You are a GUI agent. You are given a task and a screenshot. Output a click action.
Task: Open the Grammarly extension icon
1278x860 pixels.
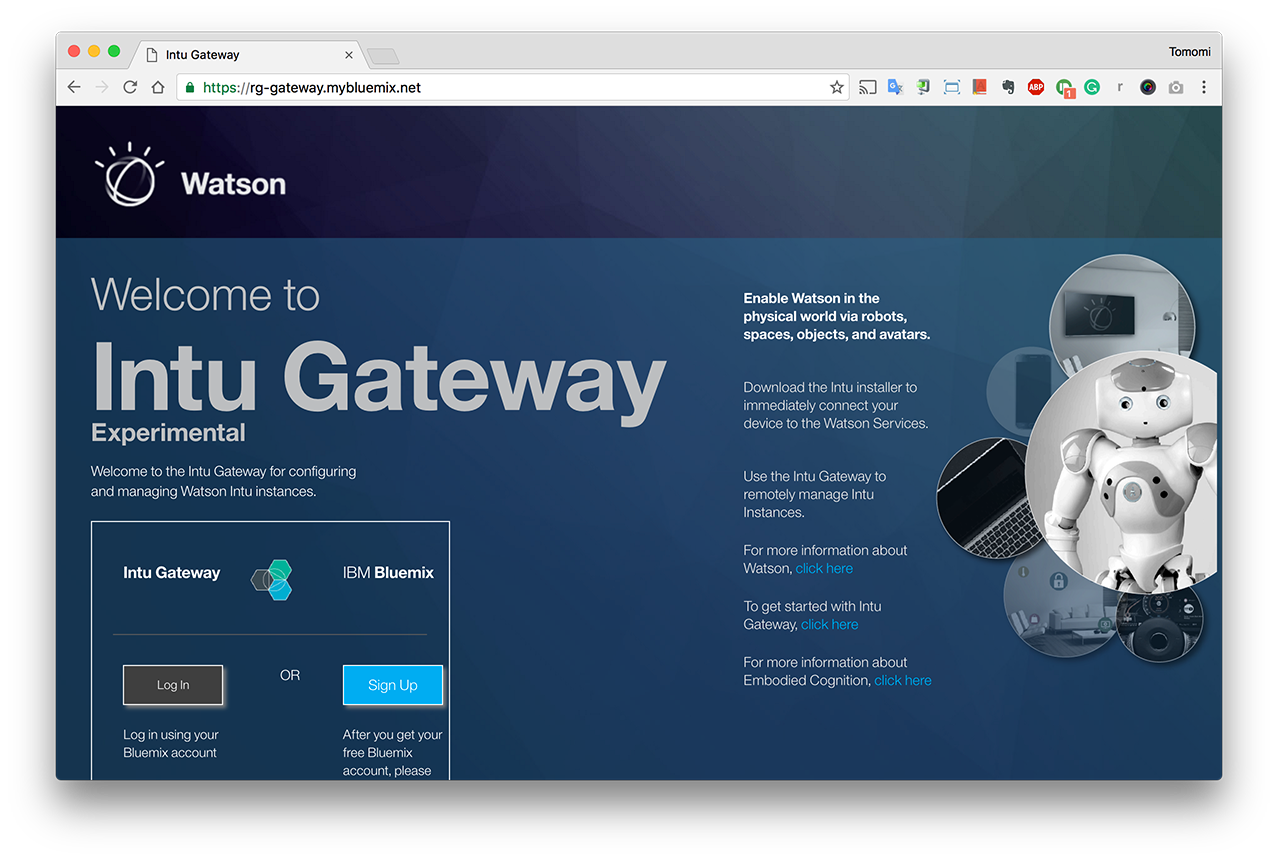coord(1092,87)
